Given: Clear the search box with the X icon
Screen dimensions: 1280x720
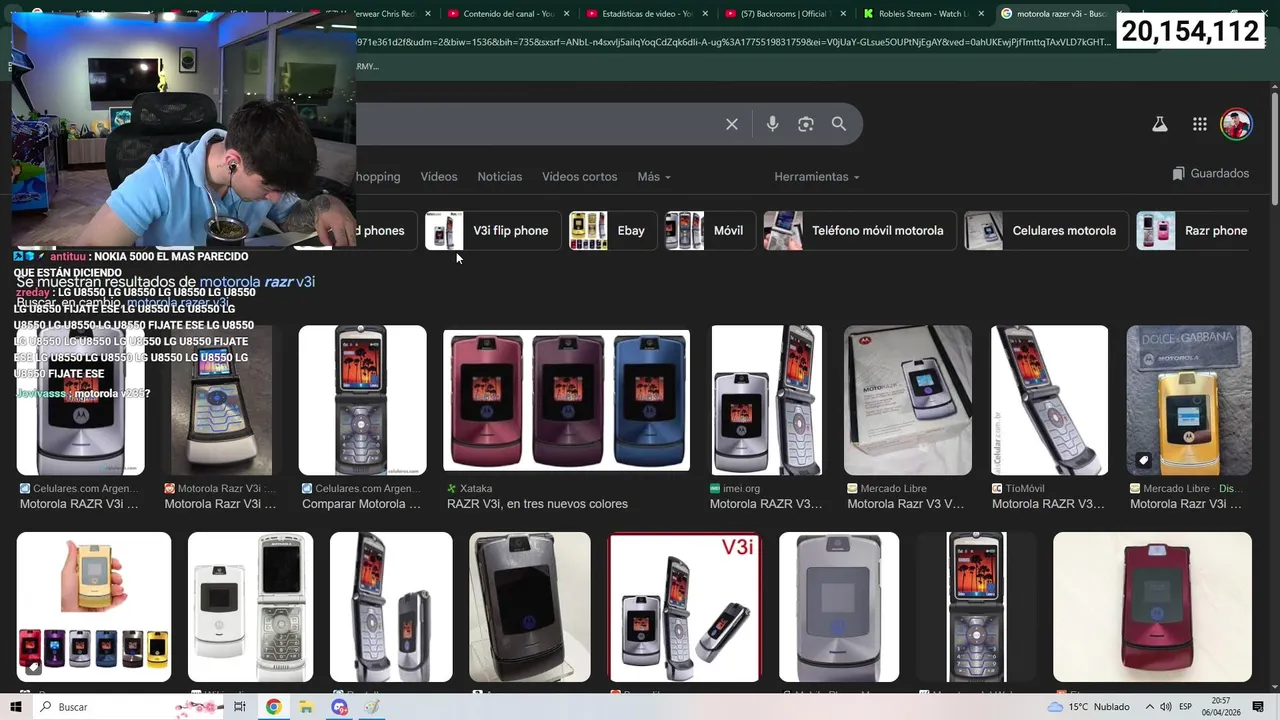Looking at the screenshot, I should [x=732, y=124].
